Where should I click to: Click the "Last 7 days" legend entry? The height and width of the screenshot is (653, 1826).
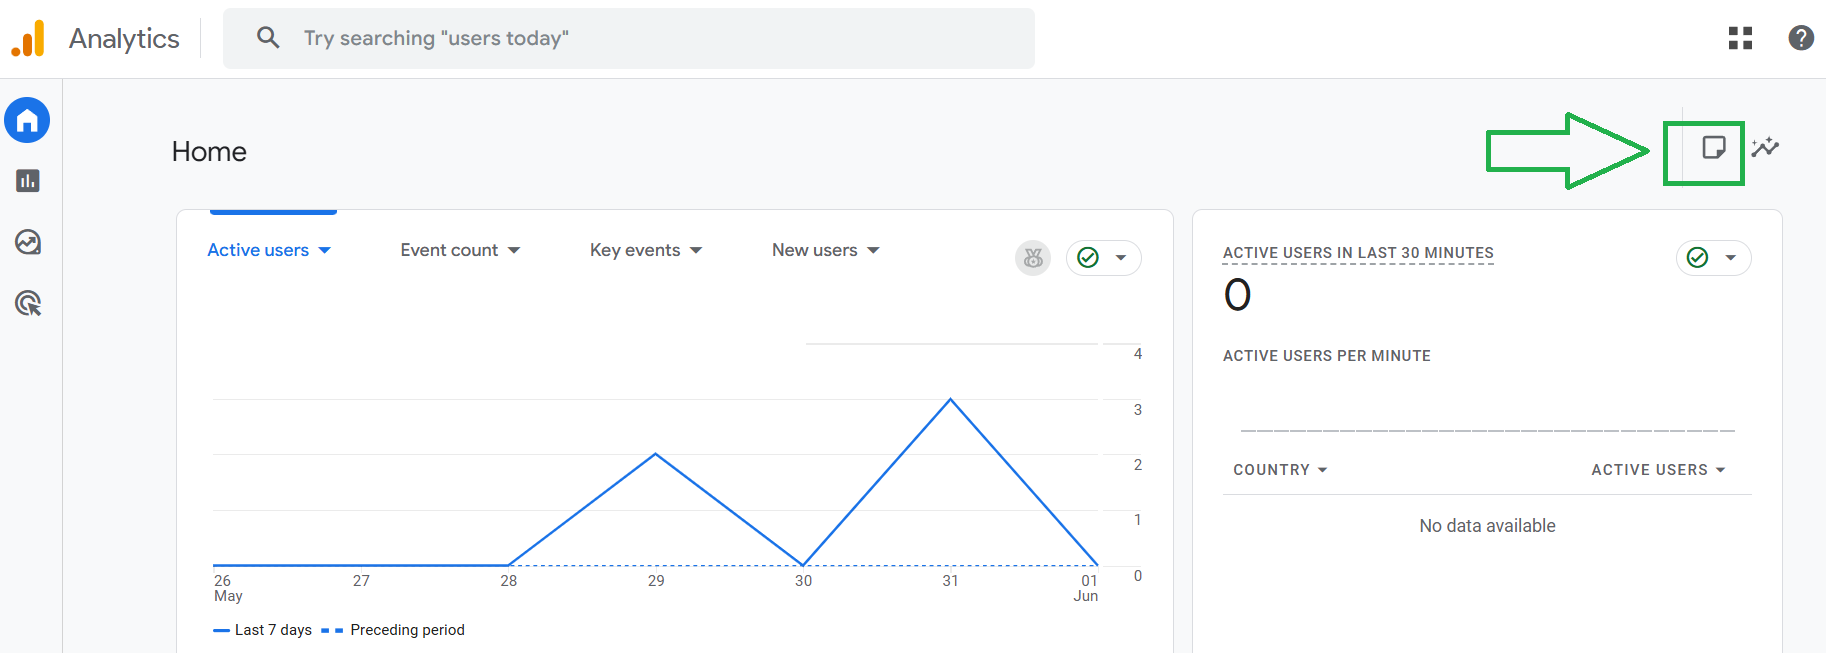pyautogui.click(x=263, y=630)
